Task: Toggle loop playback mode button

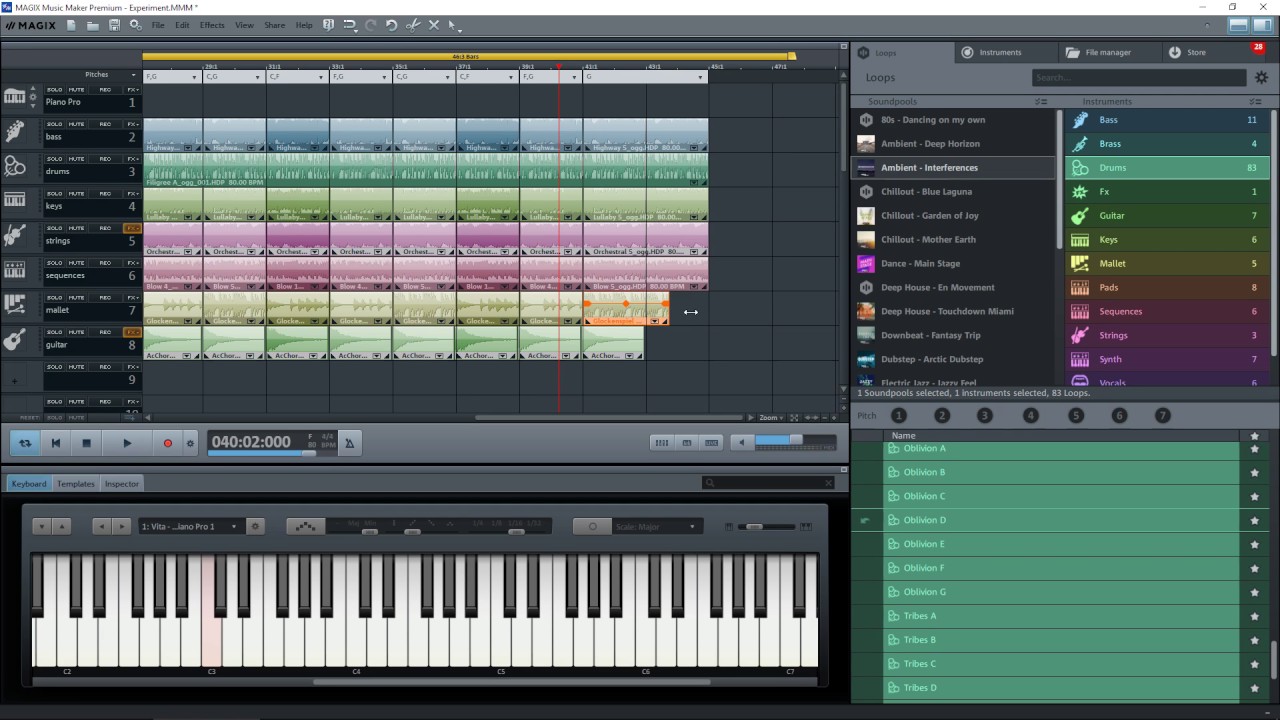Action: click(x=25, y=443)
